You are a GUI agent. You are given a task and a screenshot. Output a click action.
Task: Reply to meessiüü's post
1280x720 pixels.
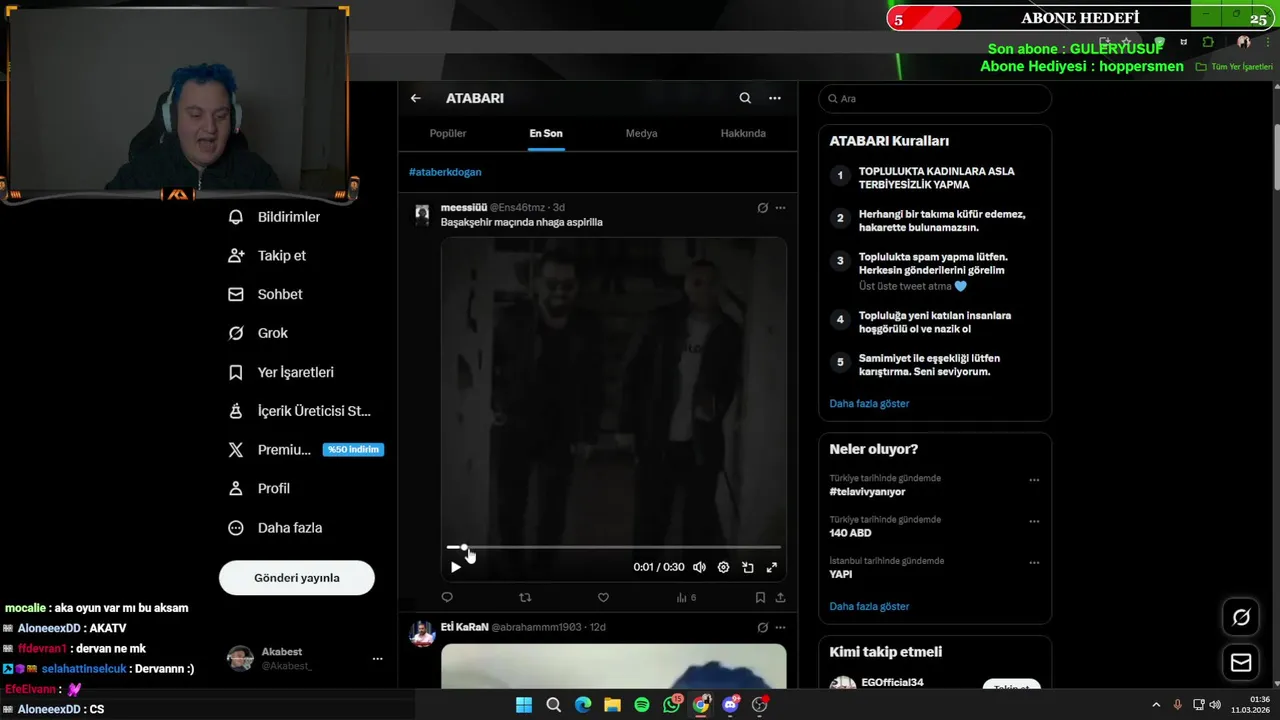[x=447, y=597]
